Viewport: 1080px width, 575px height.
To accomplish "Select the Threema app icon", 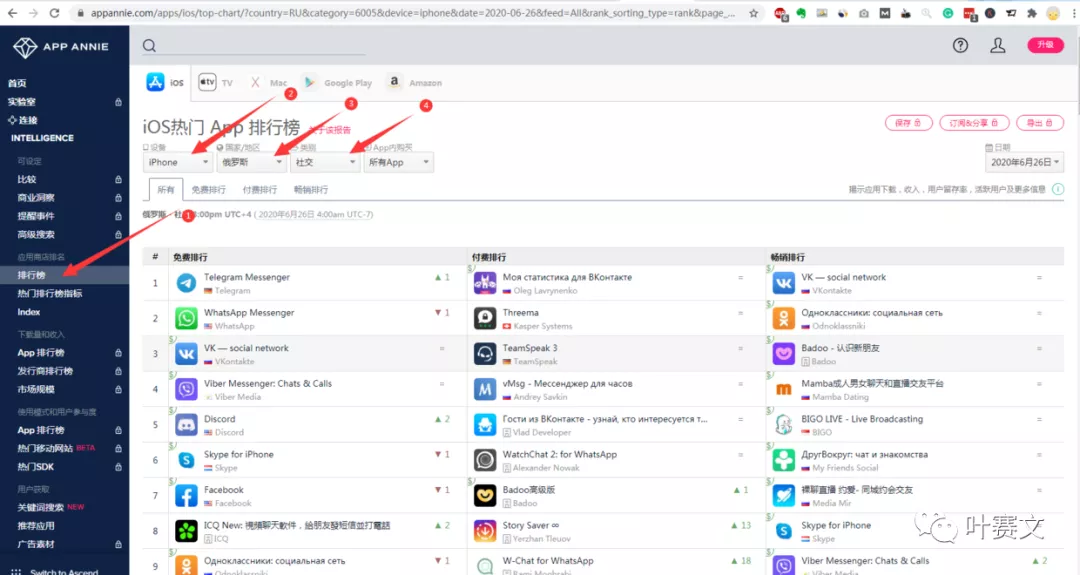I will click(x=485, y=319).
